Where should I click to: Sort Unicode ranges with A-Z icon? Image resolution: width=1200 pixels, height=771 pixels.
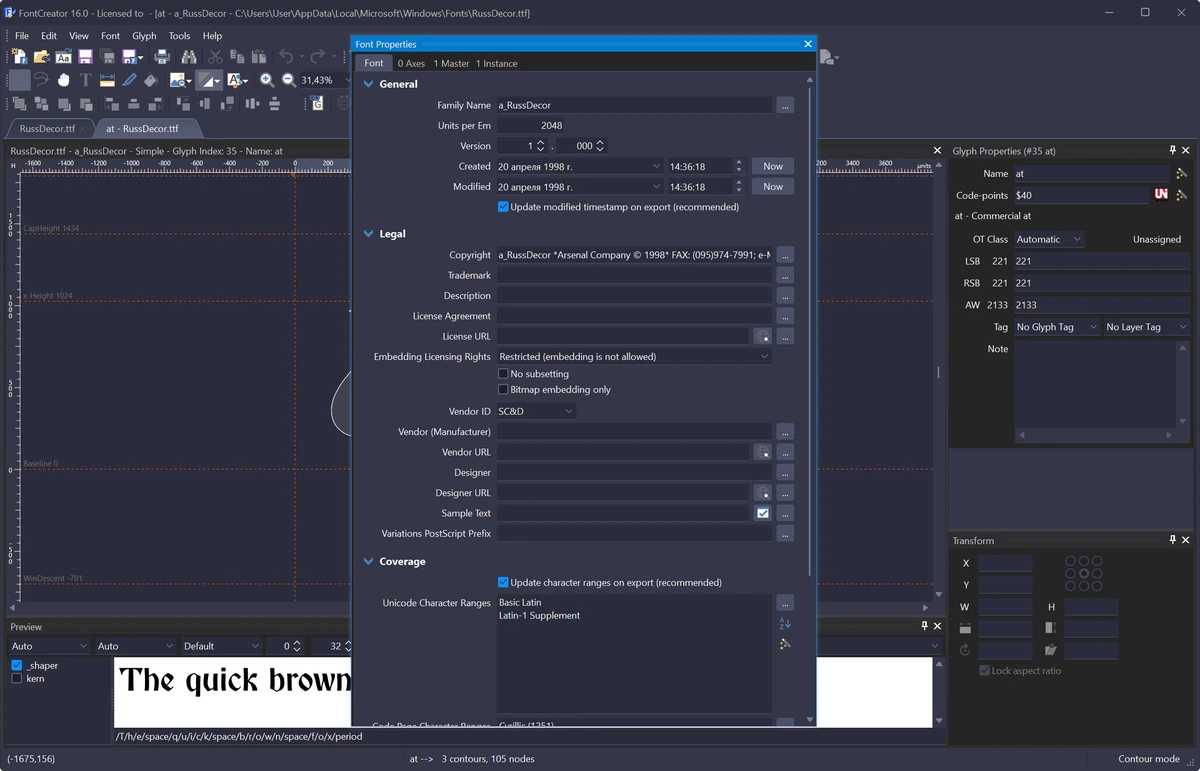pos(785,624)
